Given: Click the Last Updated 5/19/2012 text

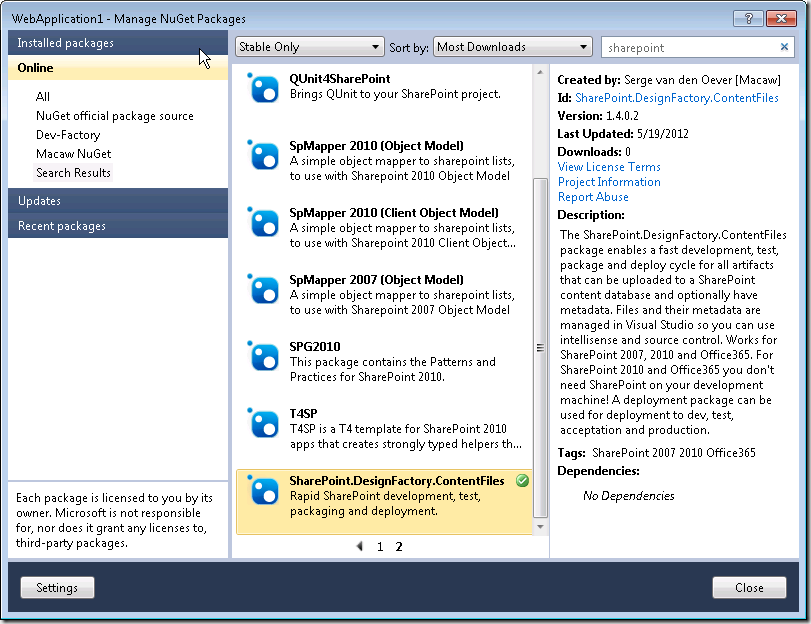Looking at the screenshot, I should click(623, 134).
